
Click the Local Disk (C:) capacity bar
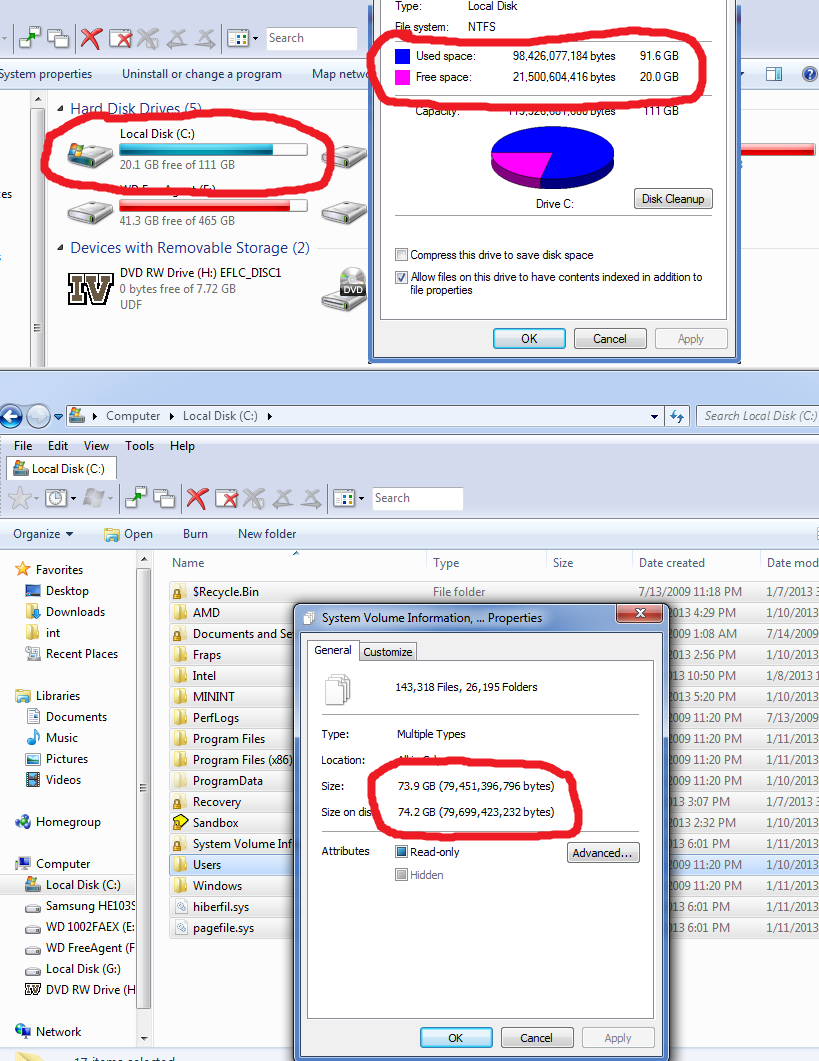213,150
